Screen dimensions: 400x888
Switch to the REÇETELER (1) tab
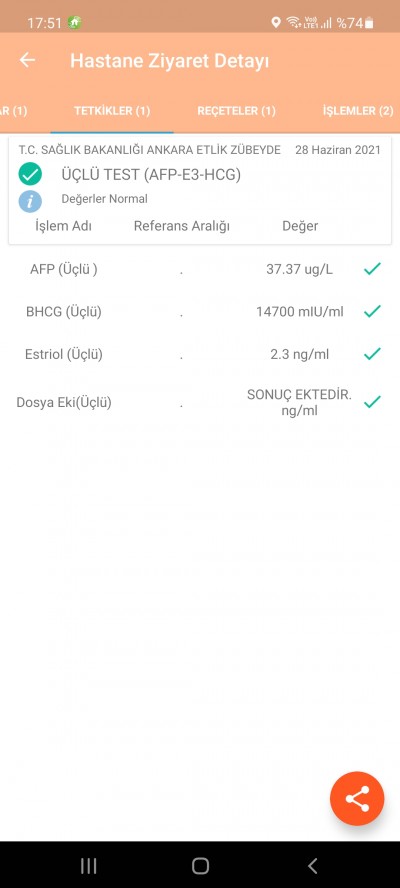[236, 110]
